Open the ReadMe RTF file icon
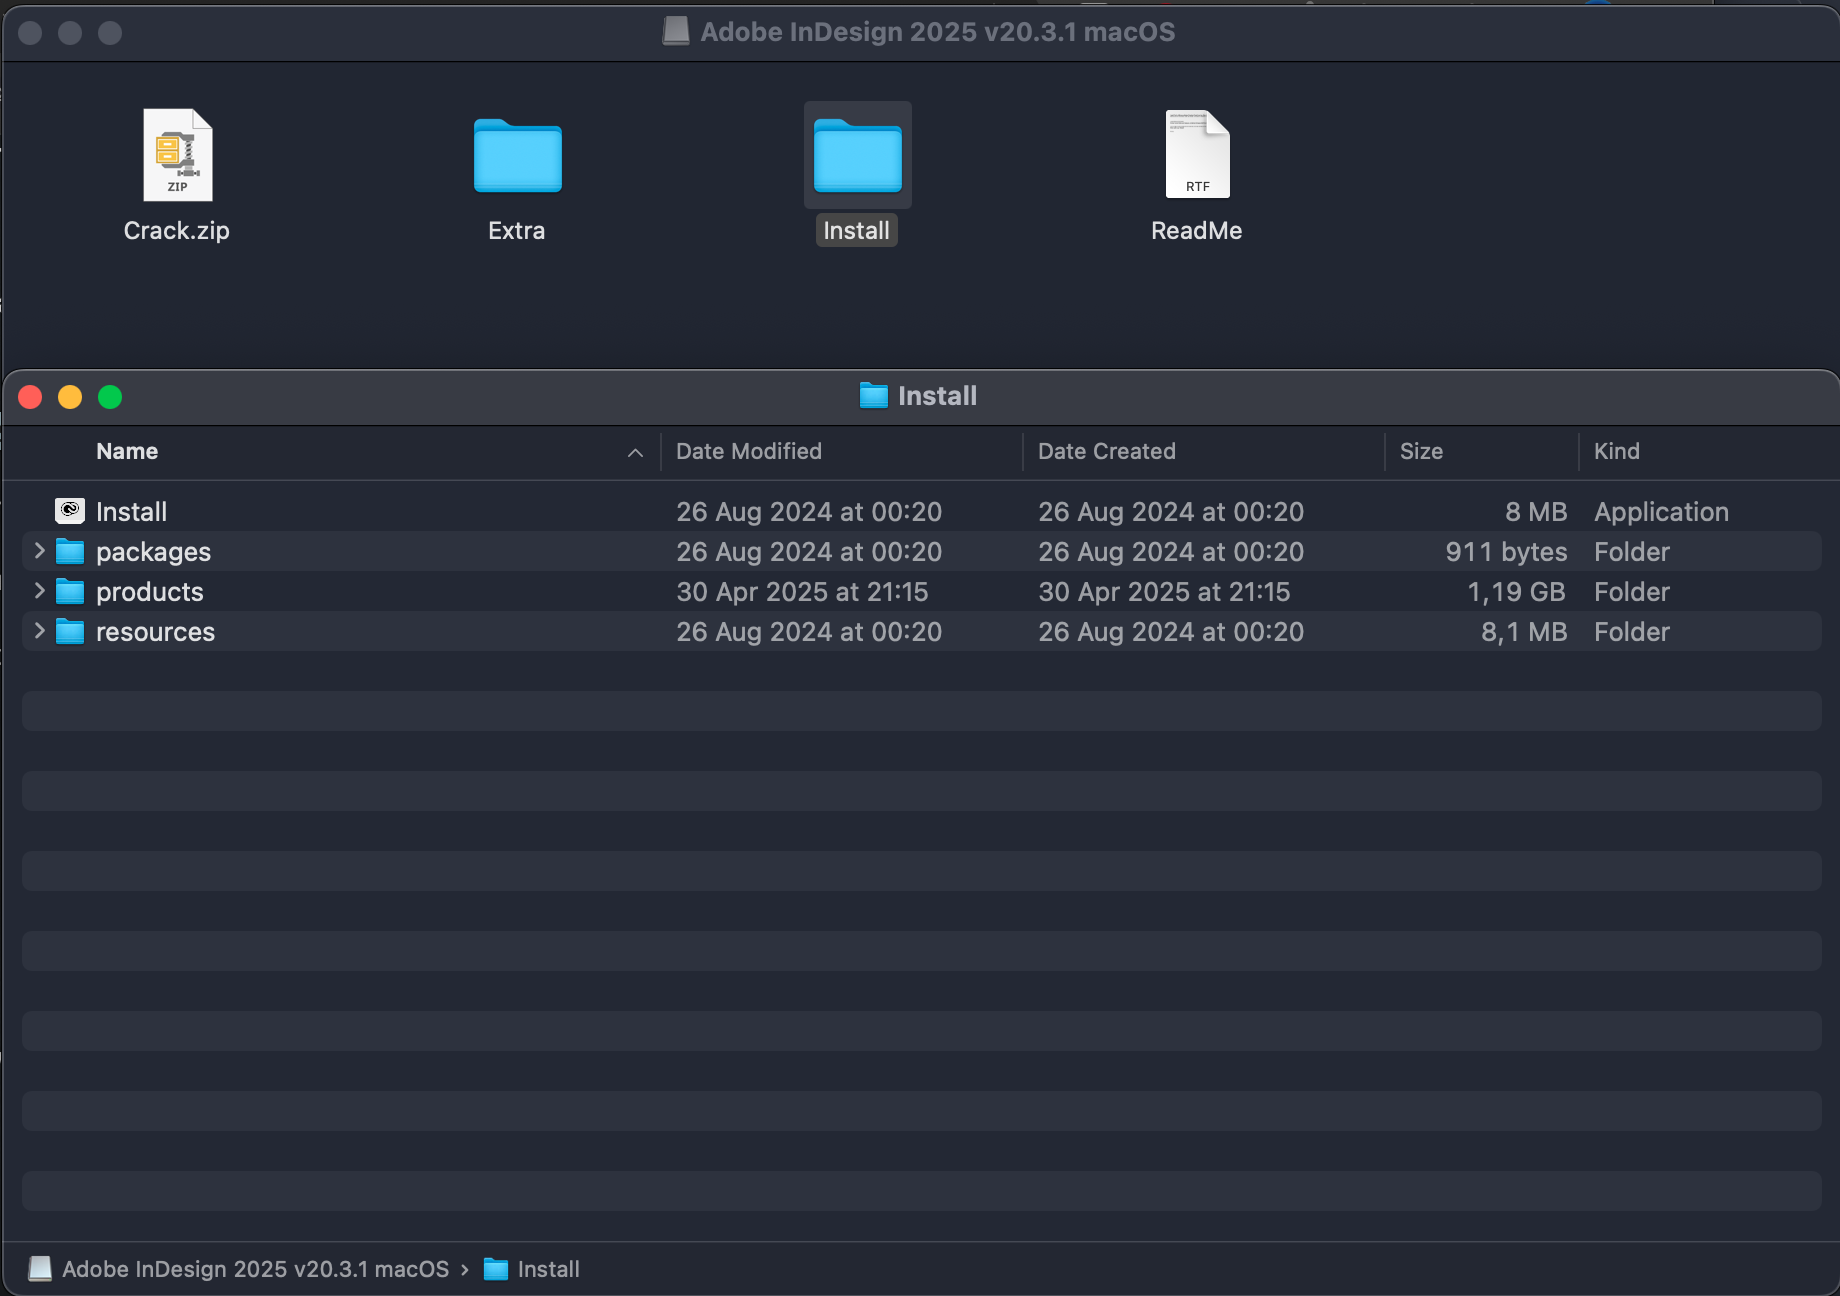 (x=1197, y=154)
